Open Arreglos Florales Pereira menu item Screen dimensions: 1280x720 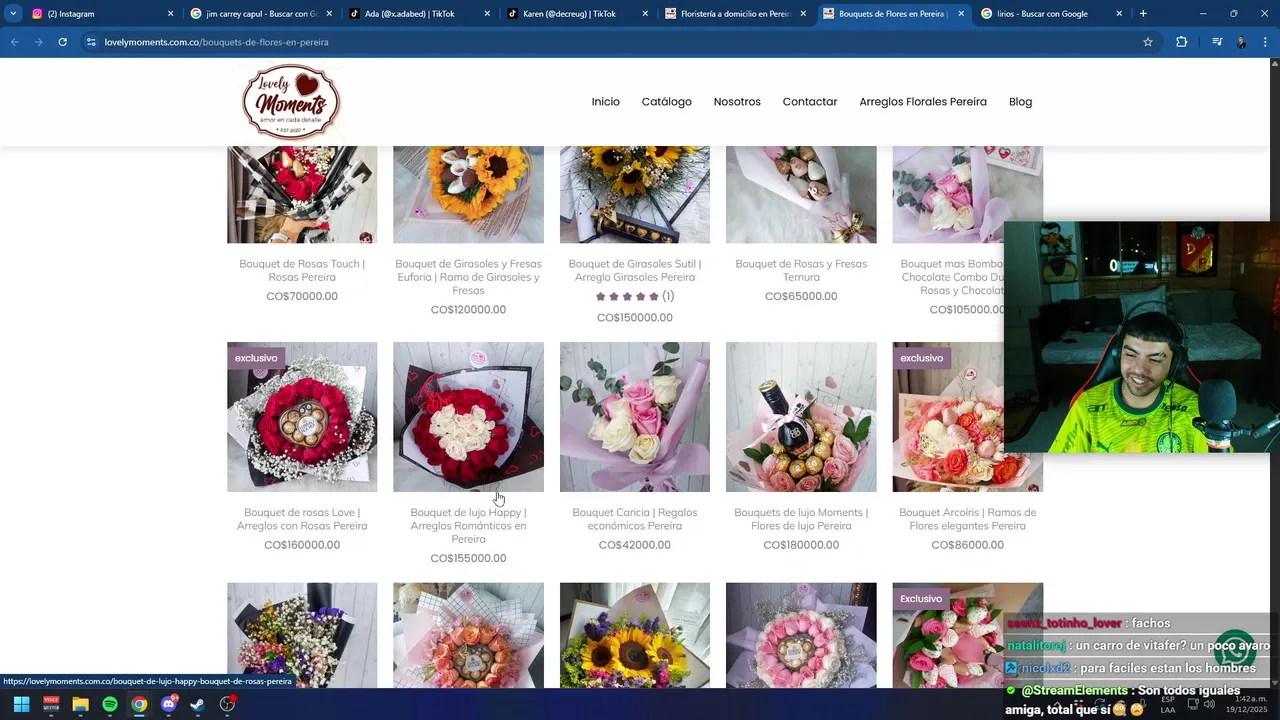(923, 102)
